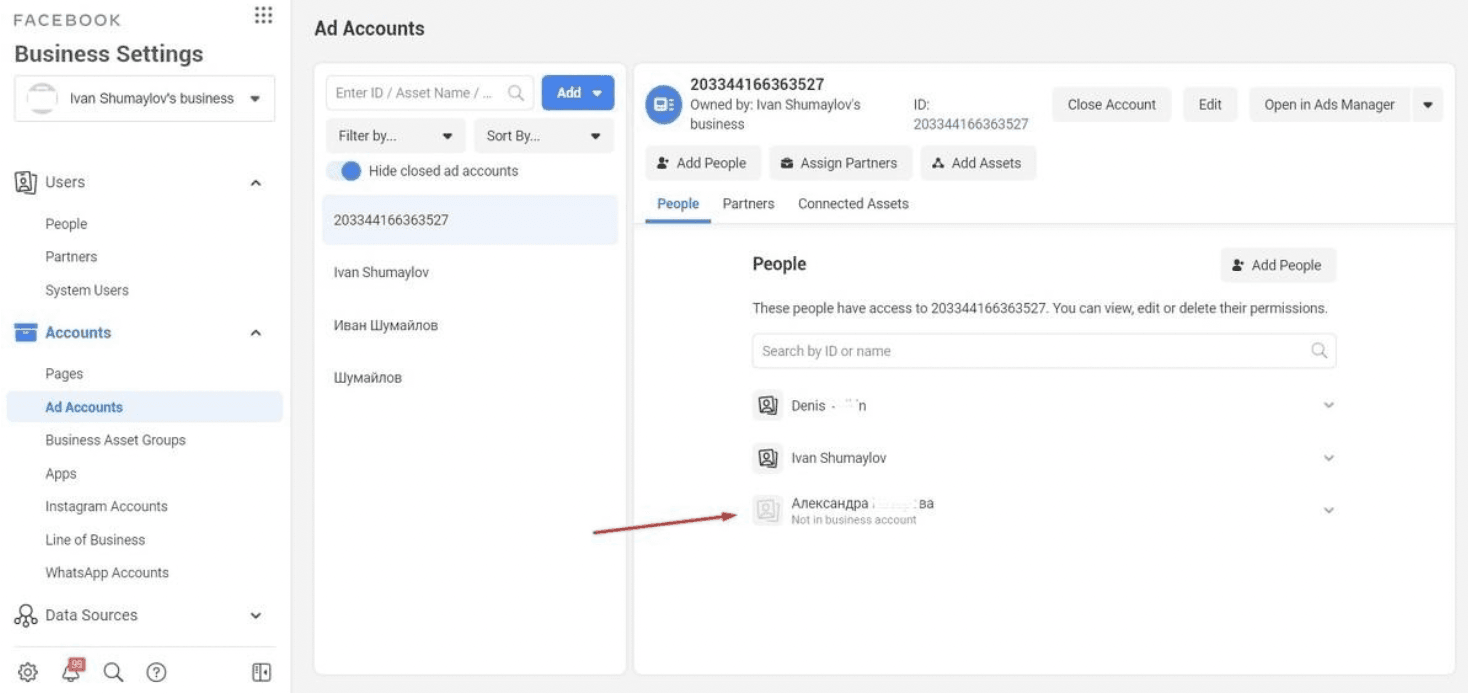Open WhatsApp Accounts in the sidebar
The height and width of the screenshot is (694, 1468).
click(107, 573)
